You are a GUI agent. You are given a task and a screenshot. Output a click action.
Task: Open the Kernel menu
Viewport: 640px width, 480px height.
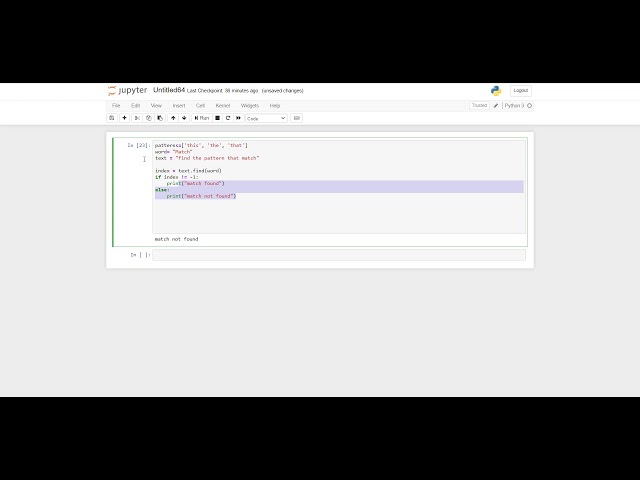(x=223, y=106)
